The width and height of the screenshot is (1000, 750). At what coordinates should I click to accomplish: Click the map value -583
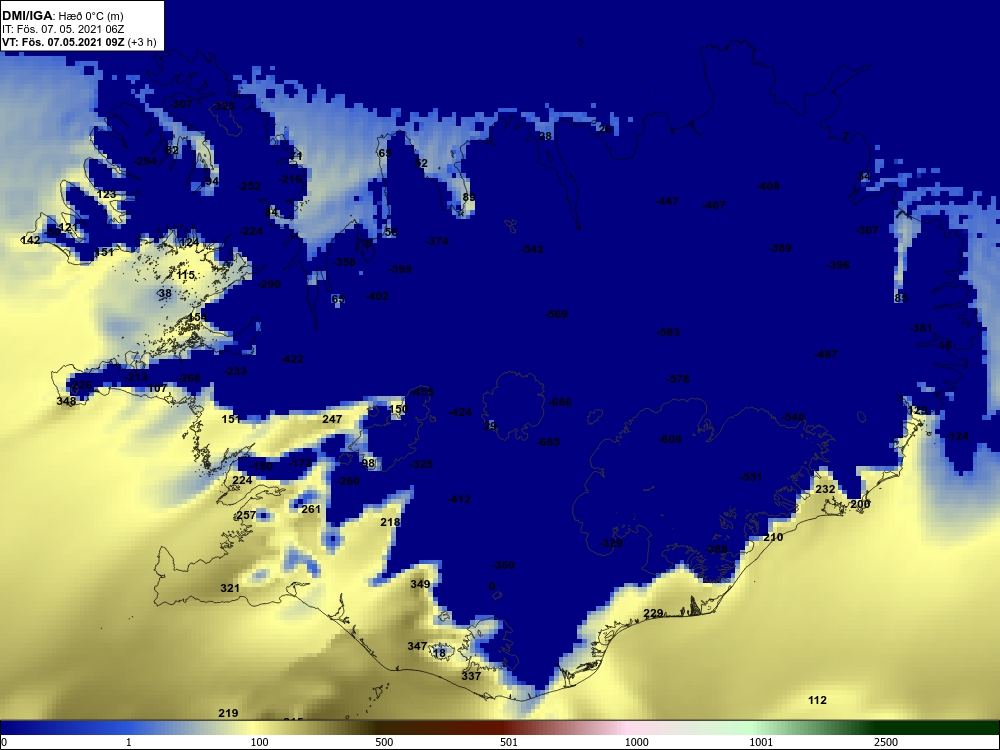[x=668, y=332]
